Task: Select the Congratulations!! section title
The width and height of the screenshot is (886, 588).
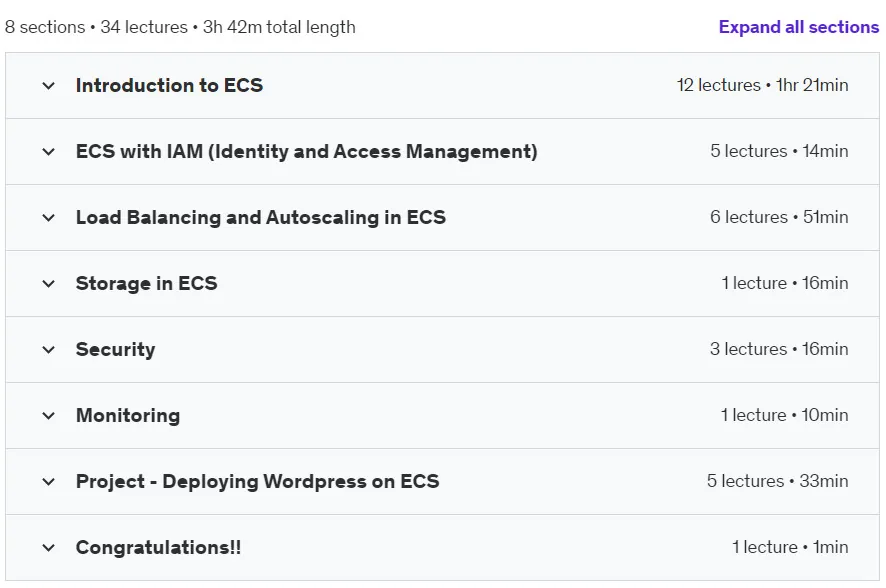Action: coord(158,547)
